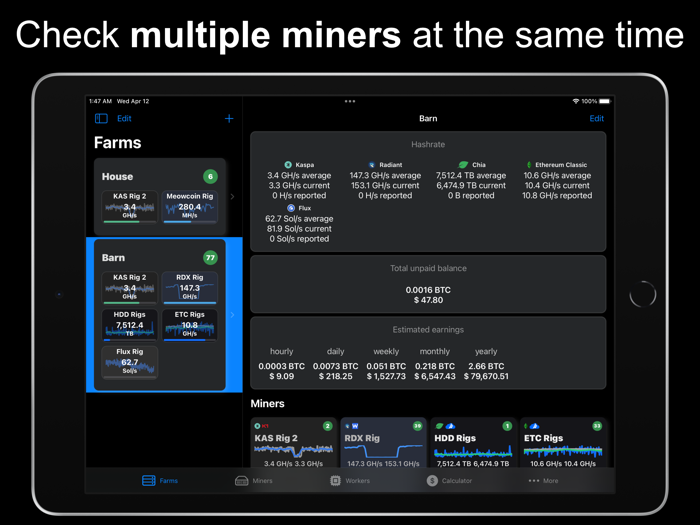700x525 pixels.
Task: Click the cloud icon on ETC Rigs card
Action: [535, 426]
